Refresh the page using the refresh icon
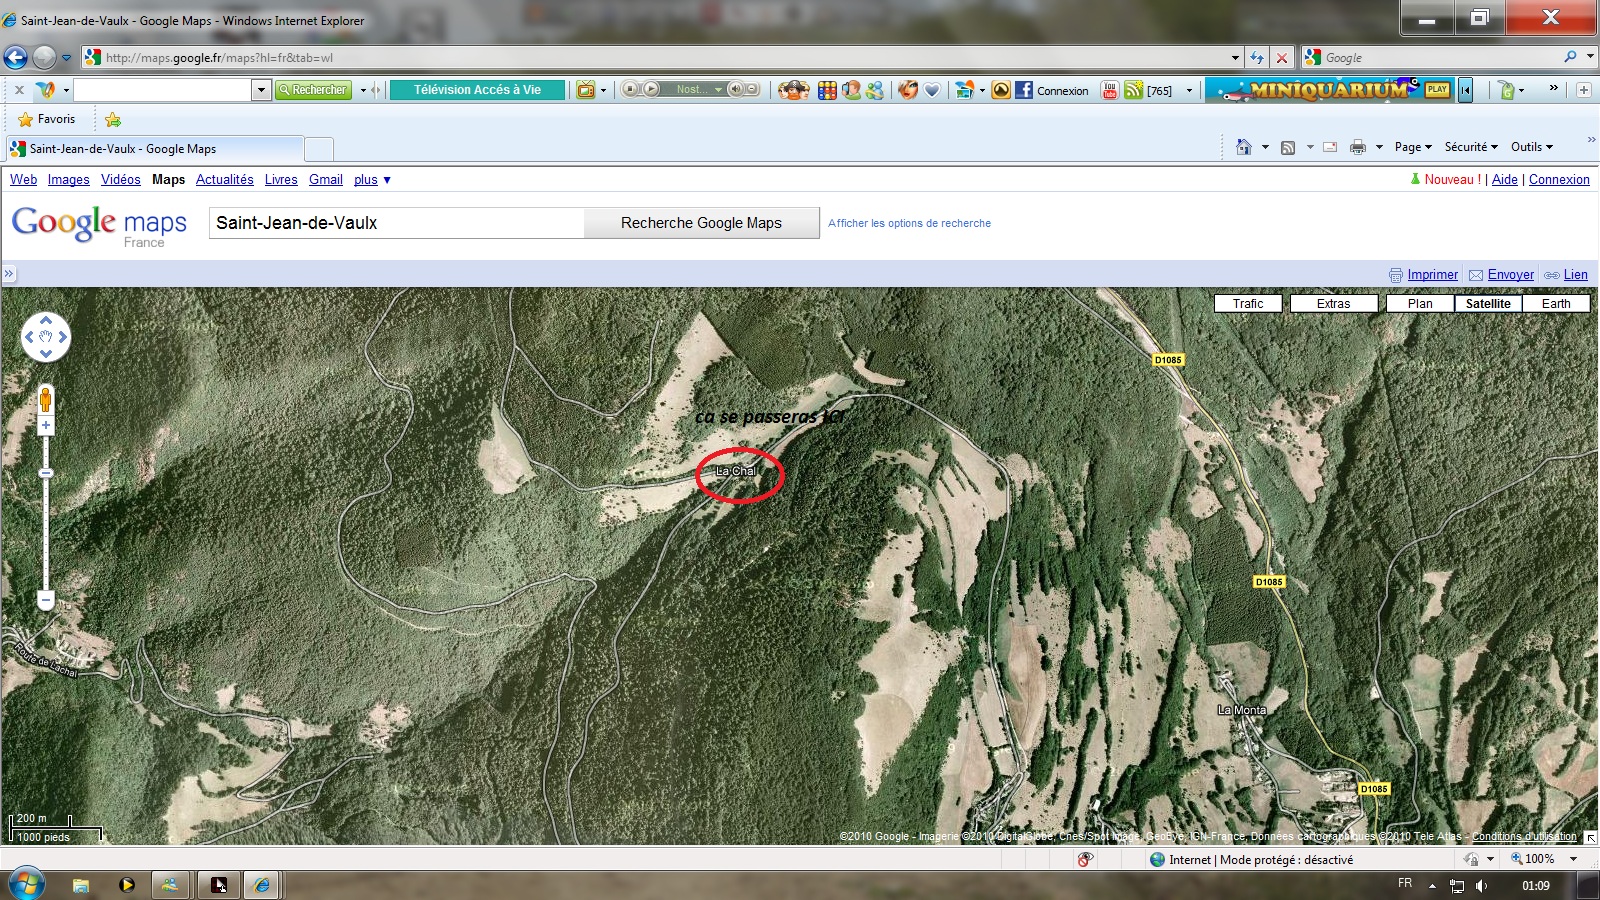The width and height of the screenshot is (1600, 900). pyautogui.click(x=1257, y=58)
